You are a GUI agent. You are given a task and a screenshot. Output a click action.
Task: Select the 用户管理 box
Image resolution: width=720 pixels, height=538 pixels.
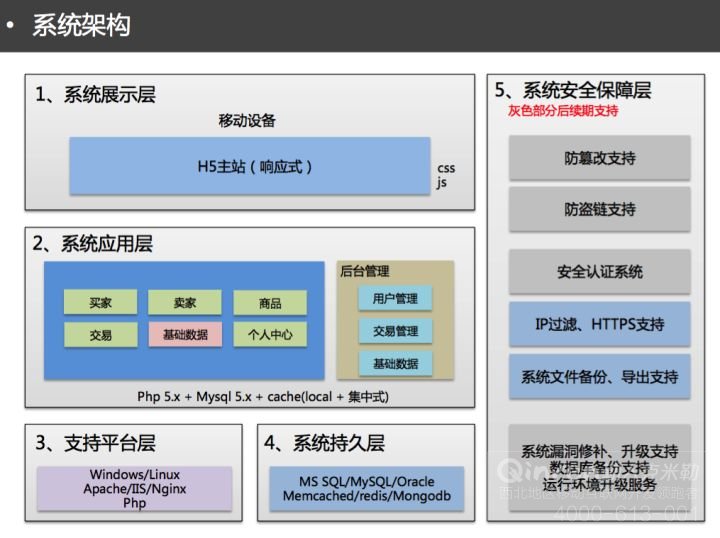click(395, 298)
